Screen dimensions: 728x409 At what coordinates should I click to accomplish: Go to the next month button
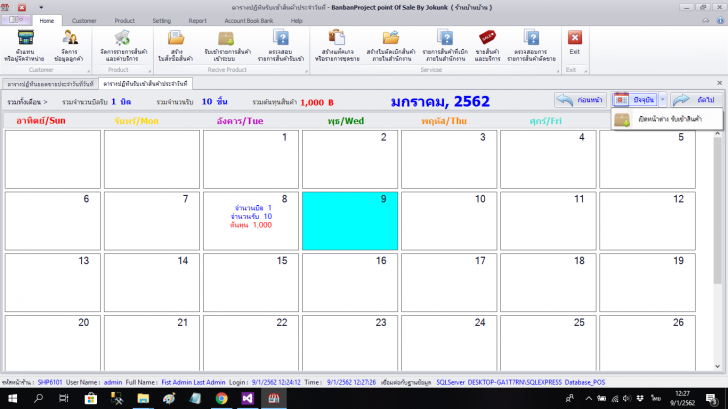(696, 100)
